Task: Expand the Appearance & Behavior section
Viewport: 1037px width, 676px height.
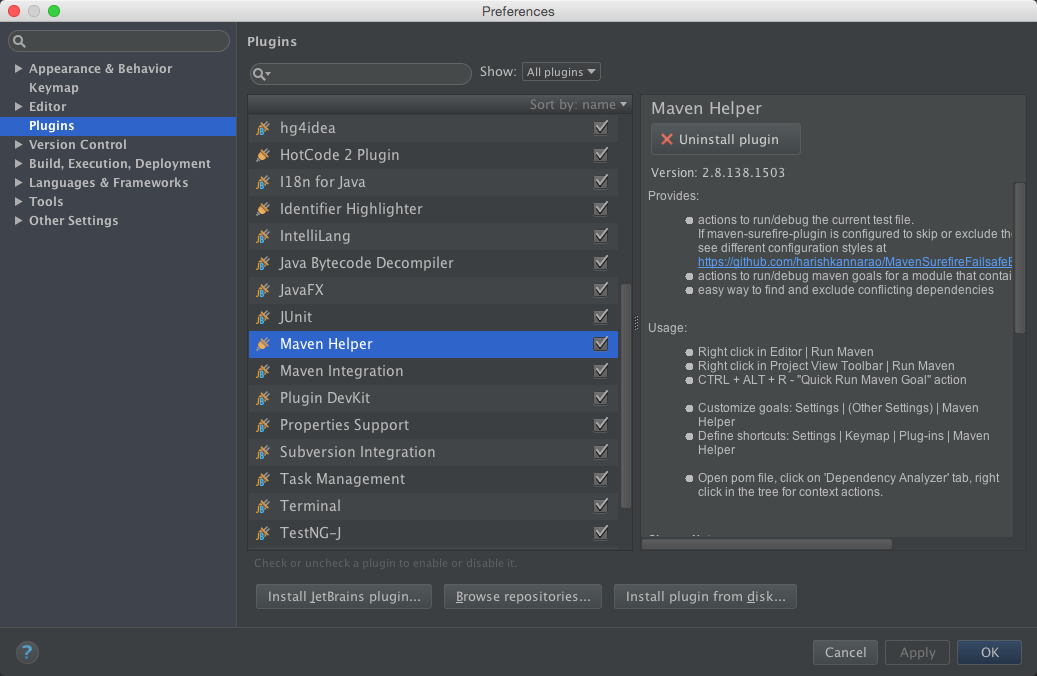Action: point(18,68)
